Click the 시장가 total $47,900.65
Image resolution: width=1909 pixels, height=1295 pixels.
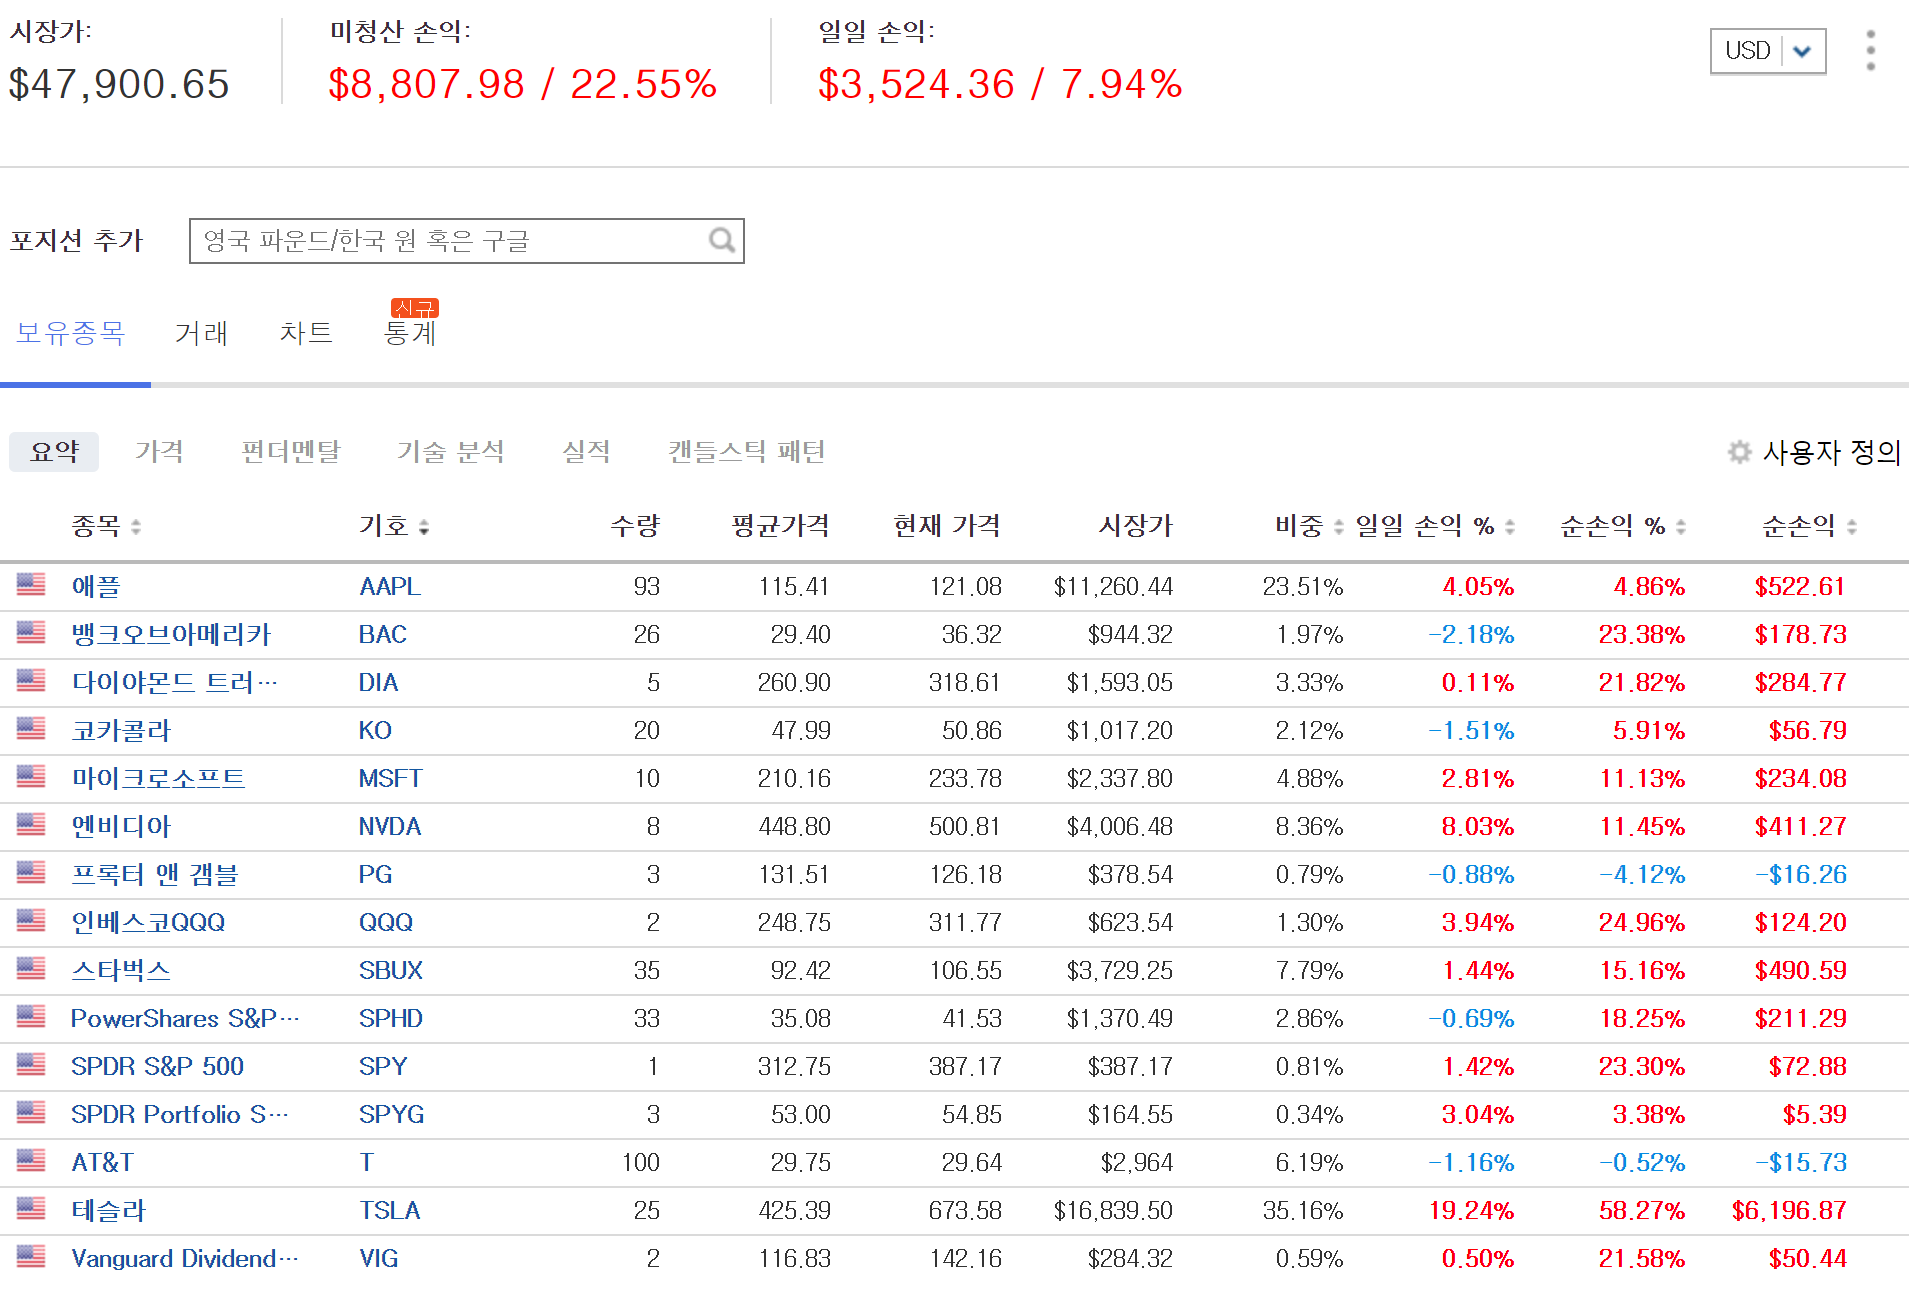pyautogui.click(x=119, y=84)
